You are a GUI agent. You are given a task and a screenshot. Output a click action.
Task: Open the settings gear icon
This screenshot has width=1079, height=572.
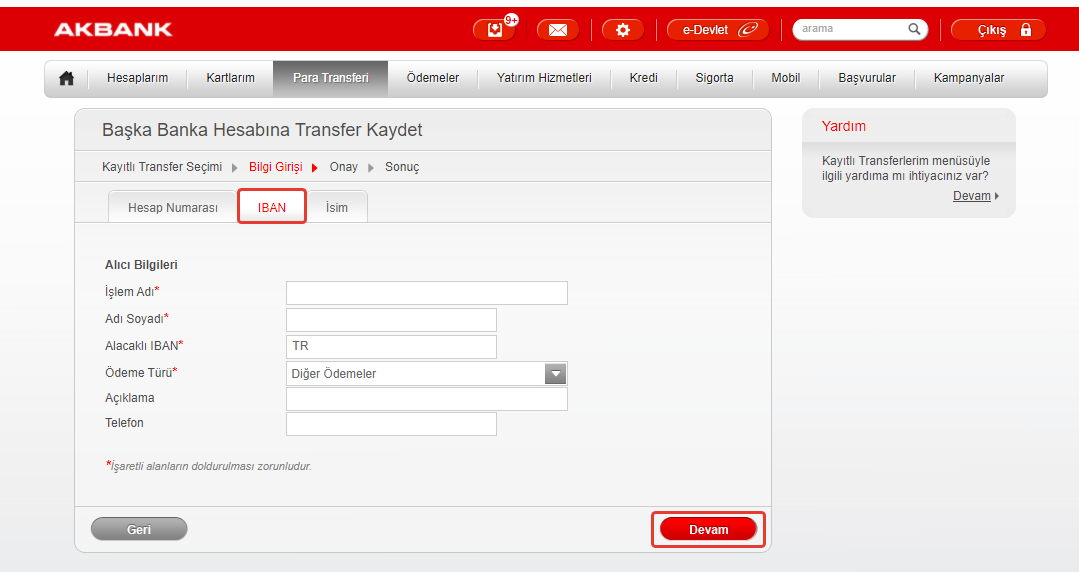pos(623,30)
